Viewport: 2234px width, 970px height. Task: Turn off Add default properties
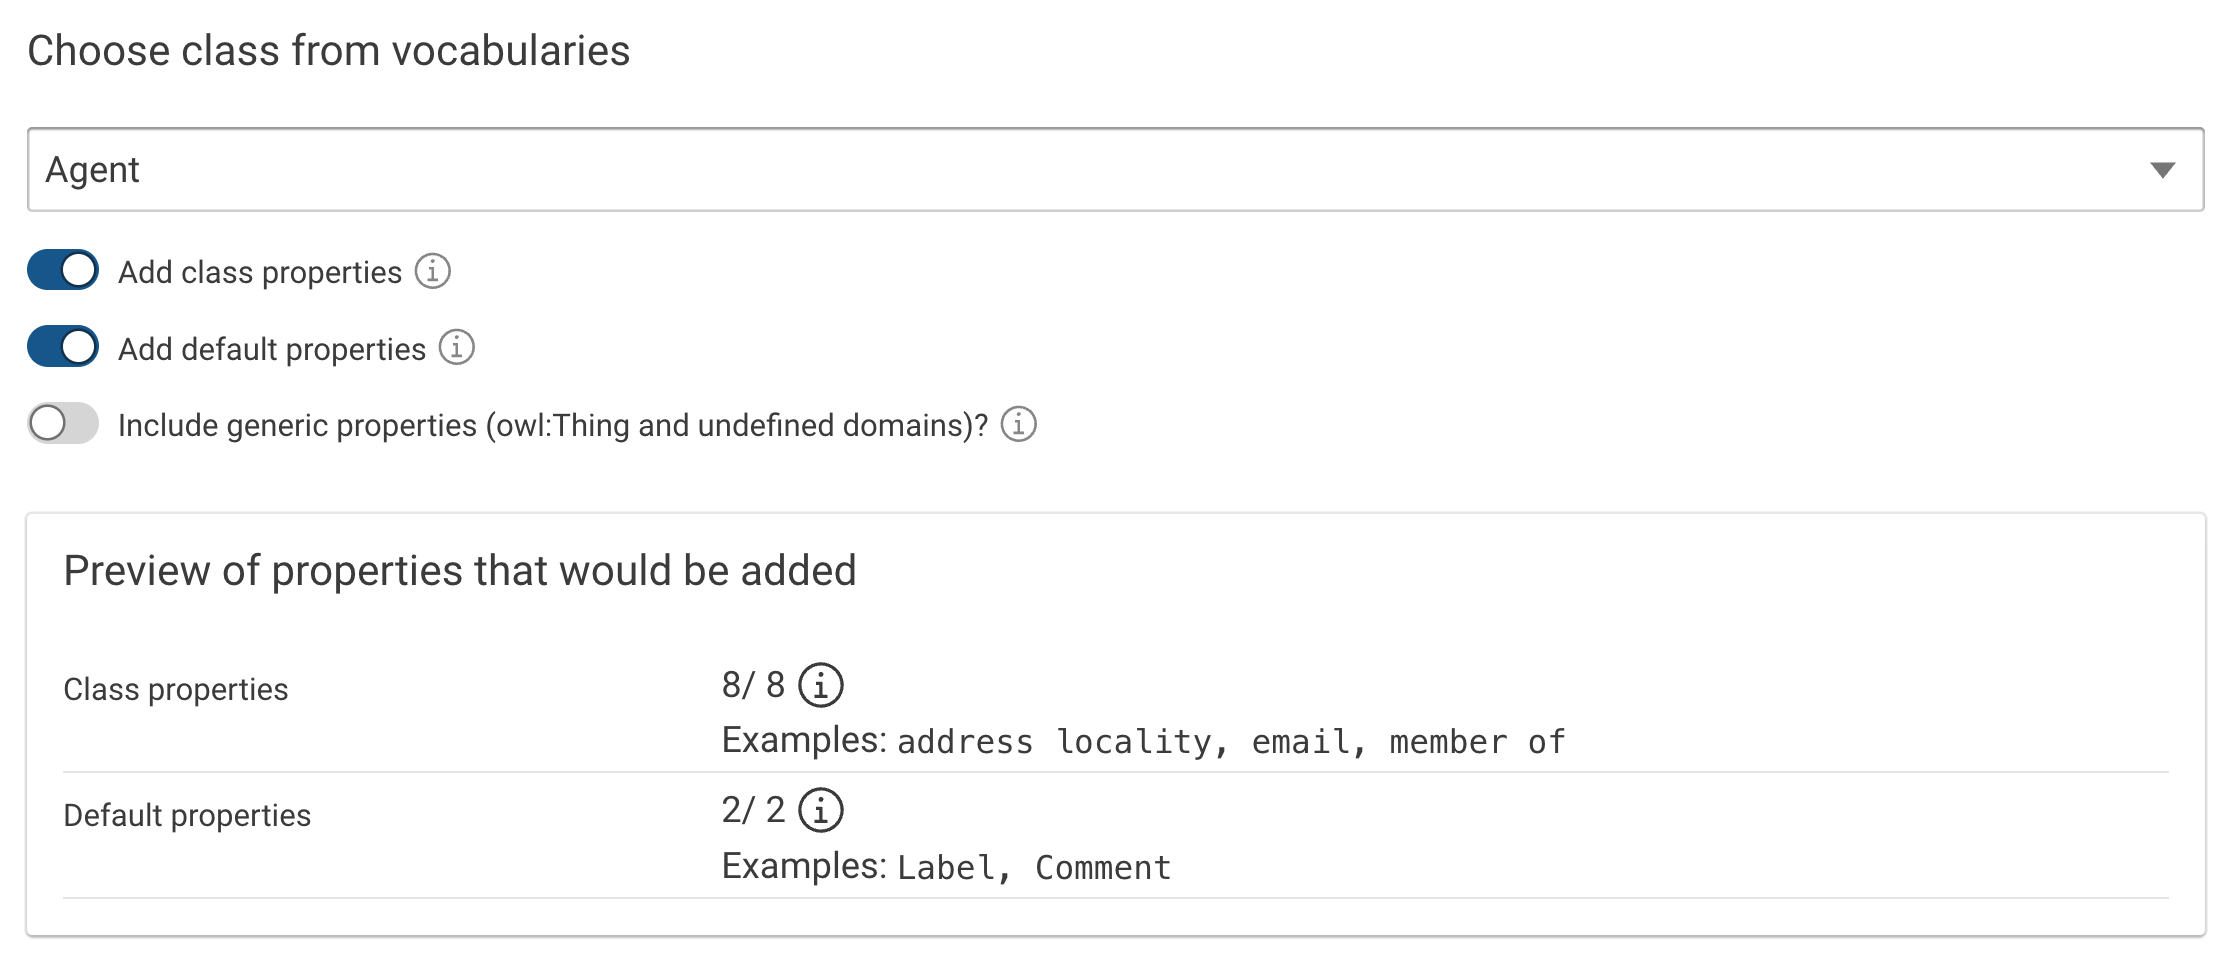point(62,346)
